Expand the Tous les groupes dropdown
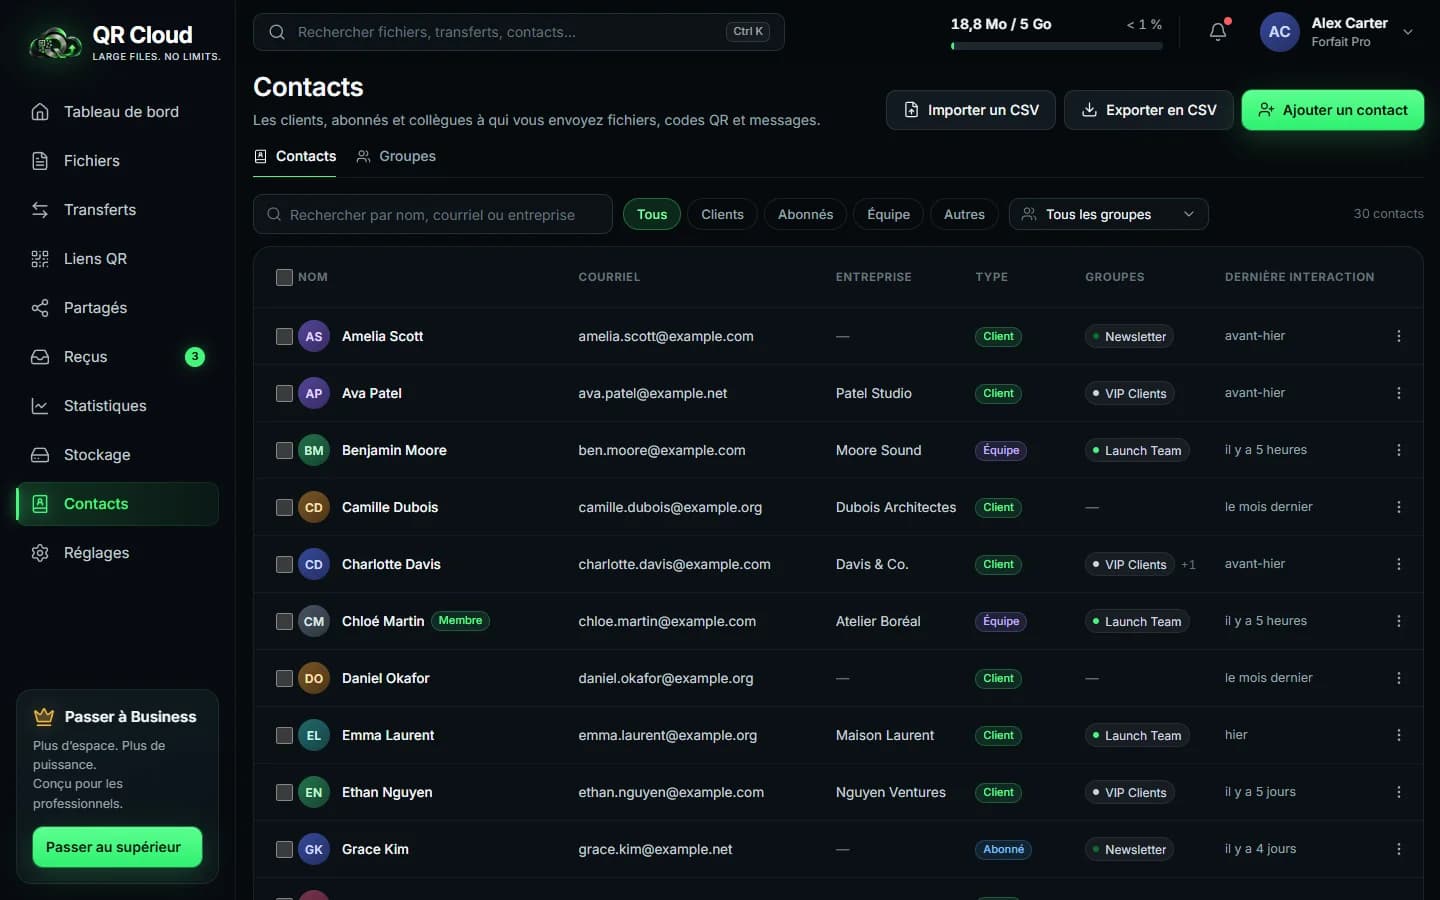This screenshot has width=1440, height=900. [x=1108, y=214]
